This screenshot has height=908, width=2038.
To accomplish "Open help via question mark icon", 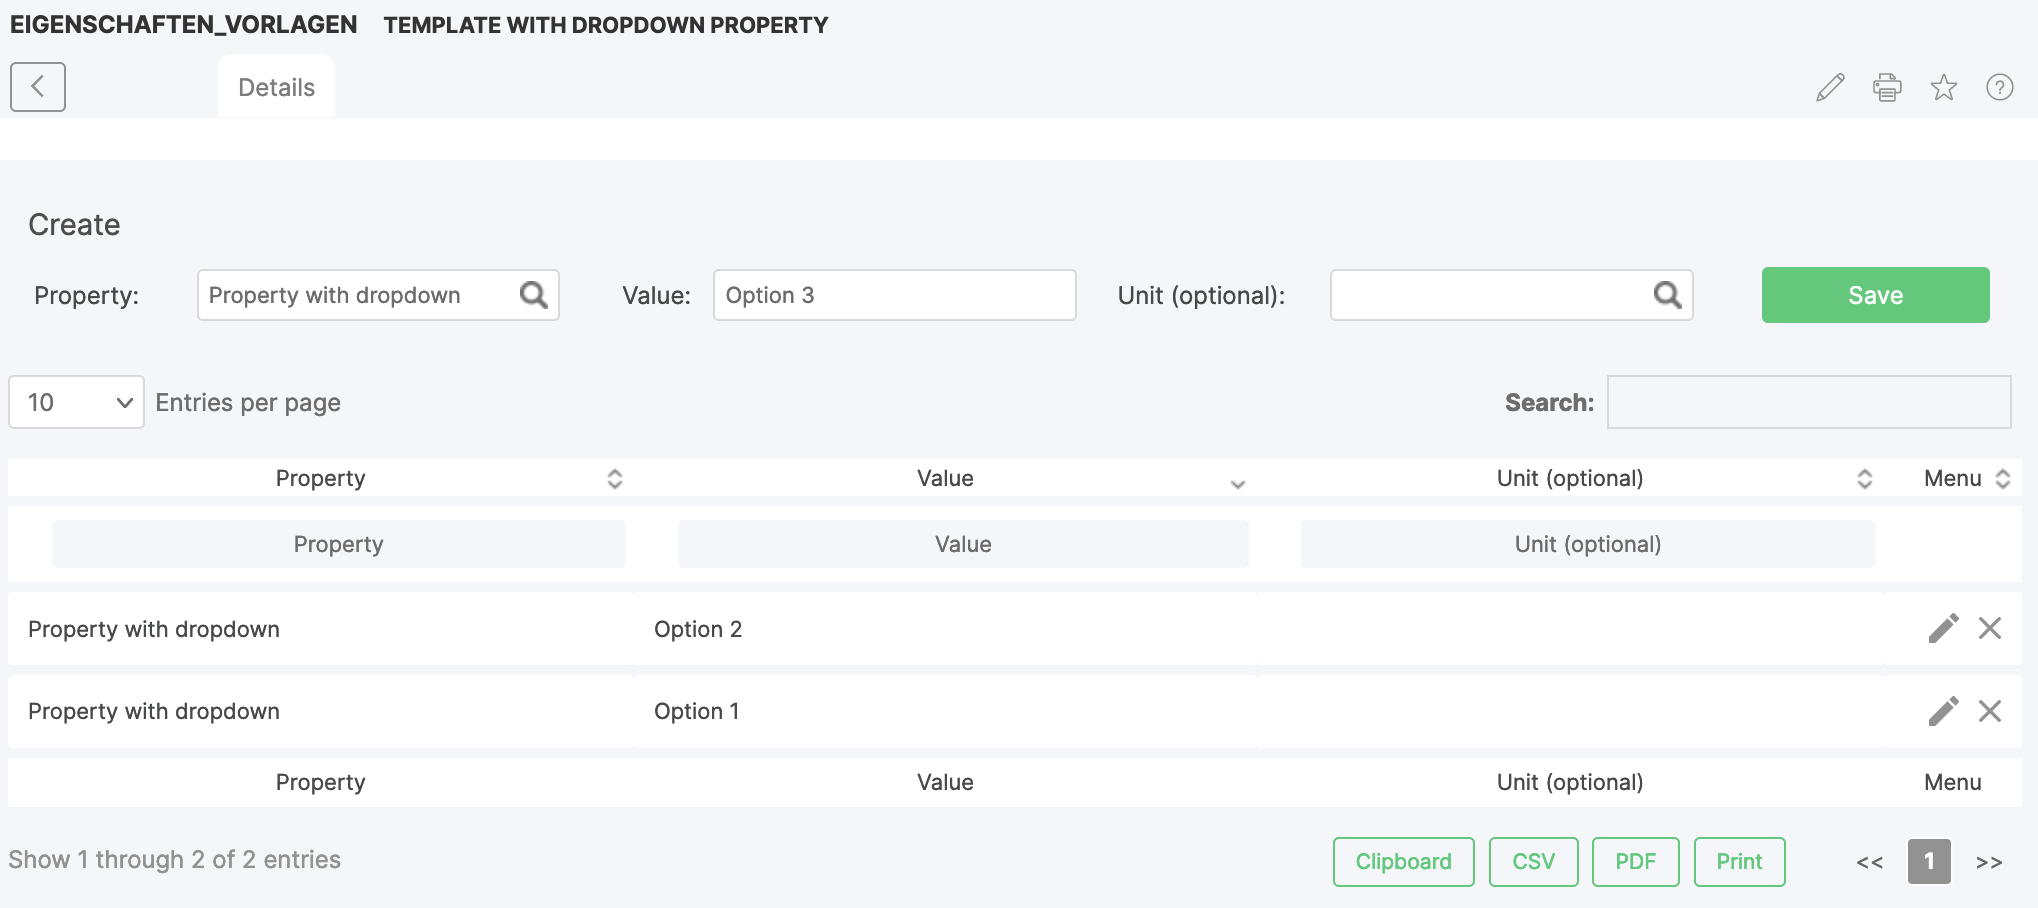I will [x=1999, y=88].
